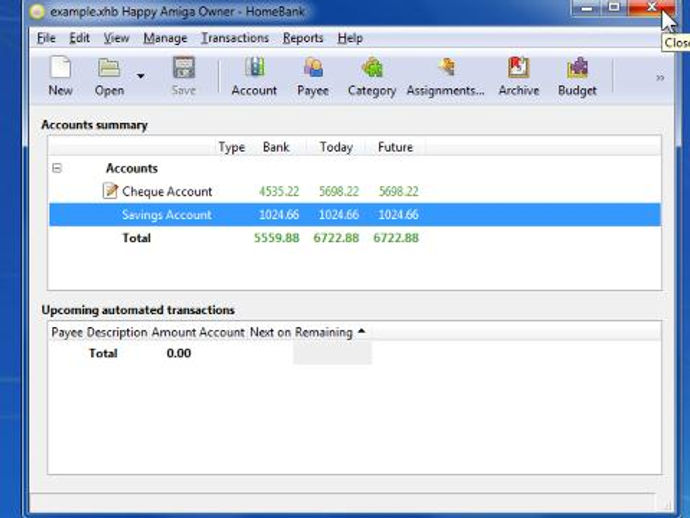Click the Cheque Account edit icon
Image resolution: width=690 pixels, height=518 pixels.
[110, 191]
